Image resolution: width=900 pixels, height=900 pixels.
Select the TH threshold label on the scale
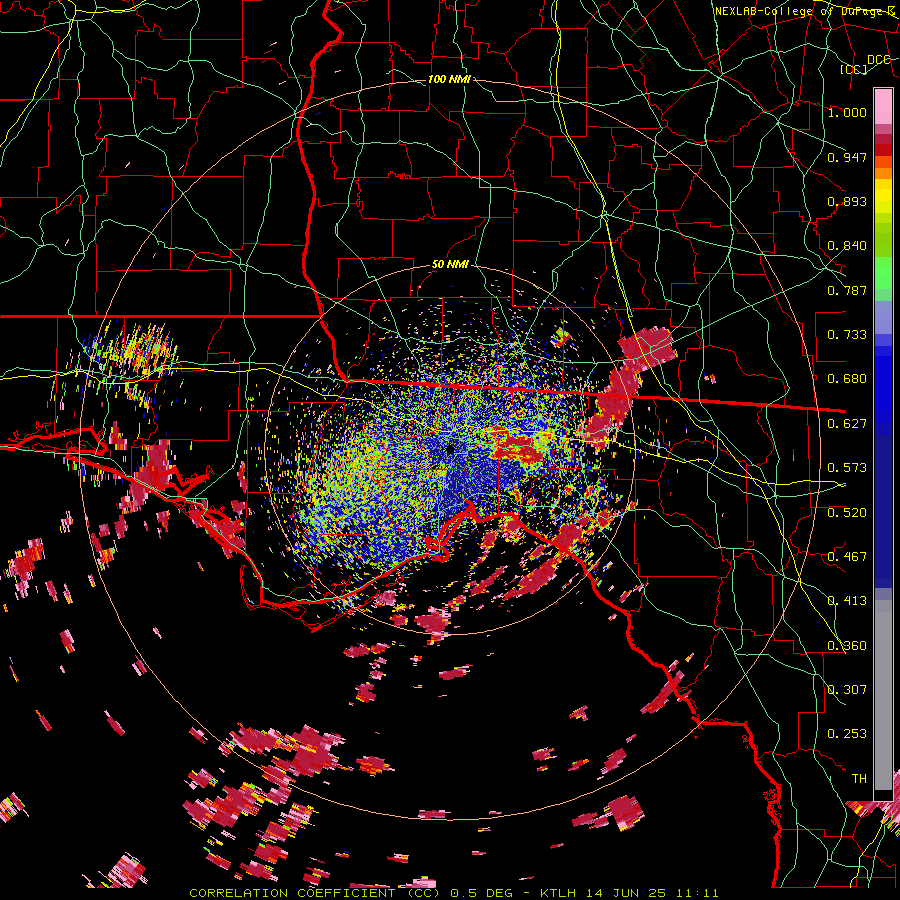point(859,779)
